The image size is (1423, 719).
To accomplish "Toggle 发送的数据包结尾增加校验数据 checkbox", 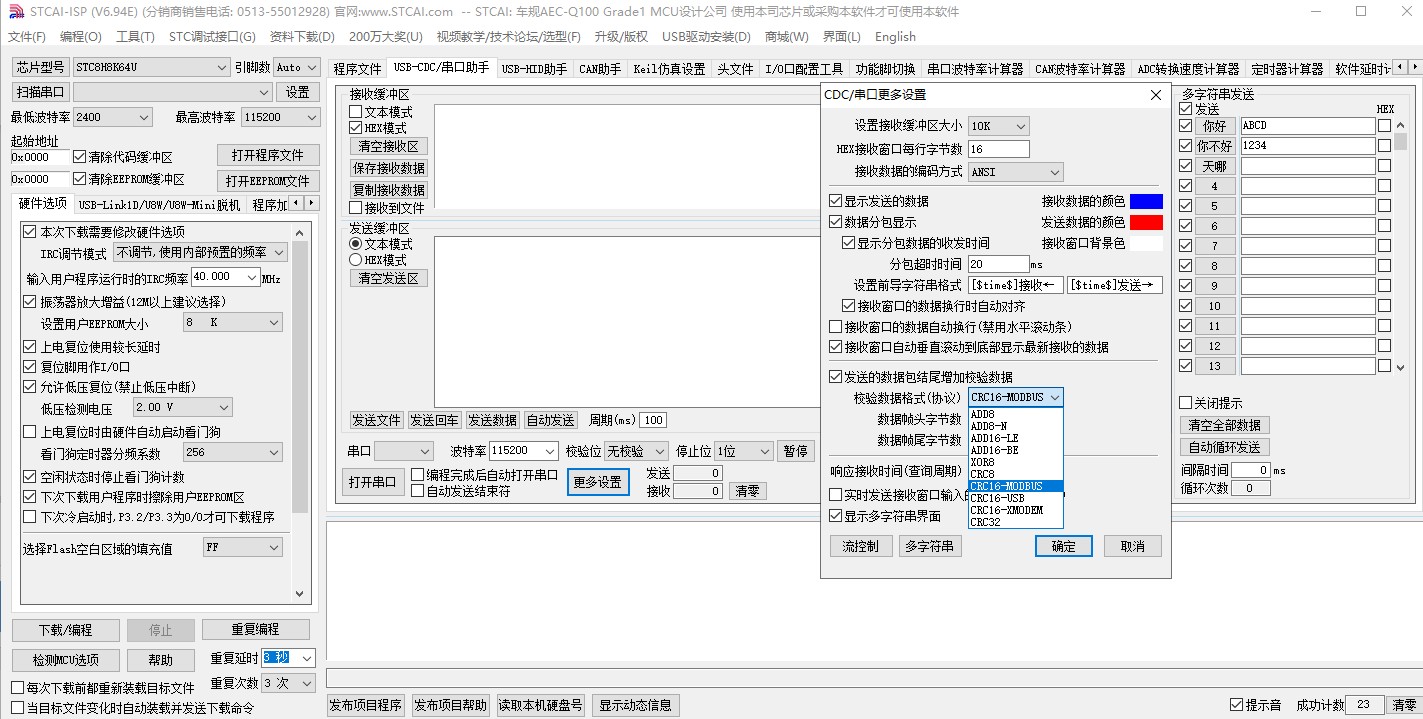I will [836, 377].
